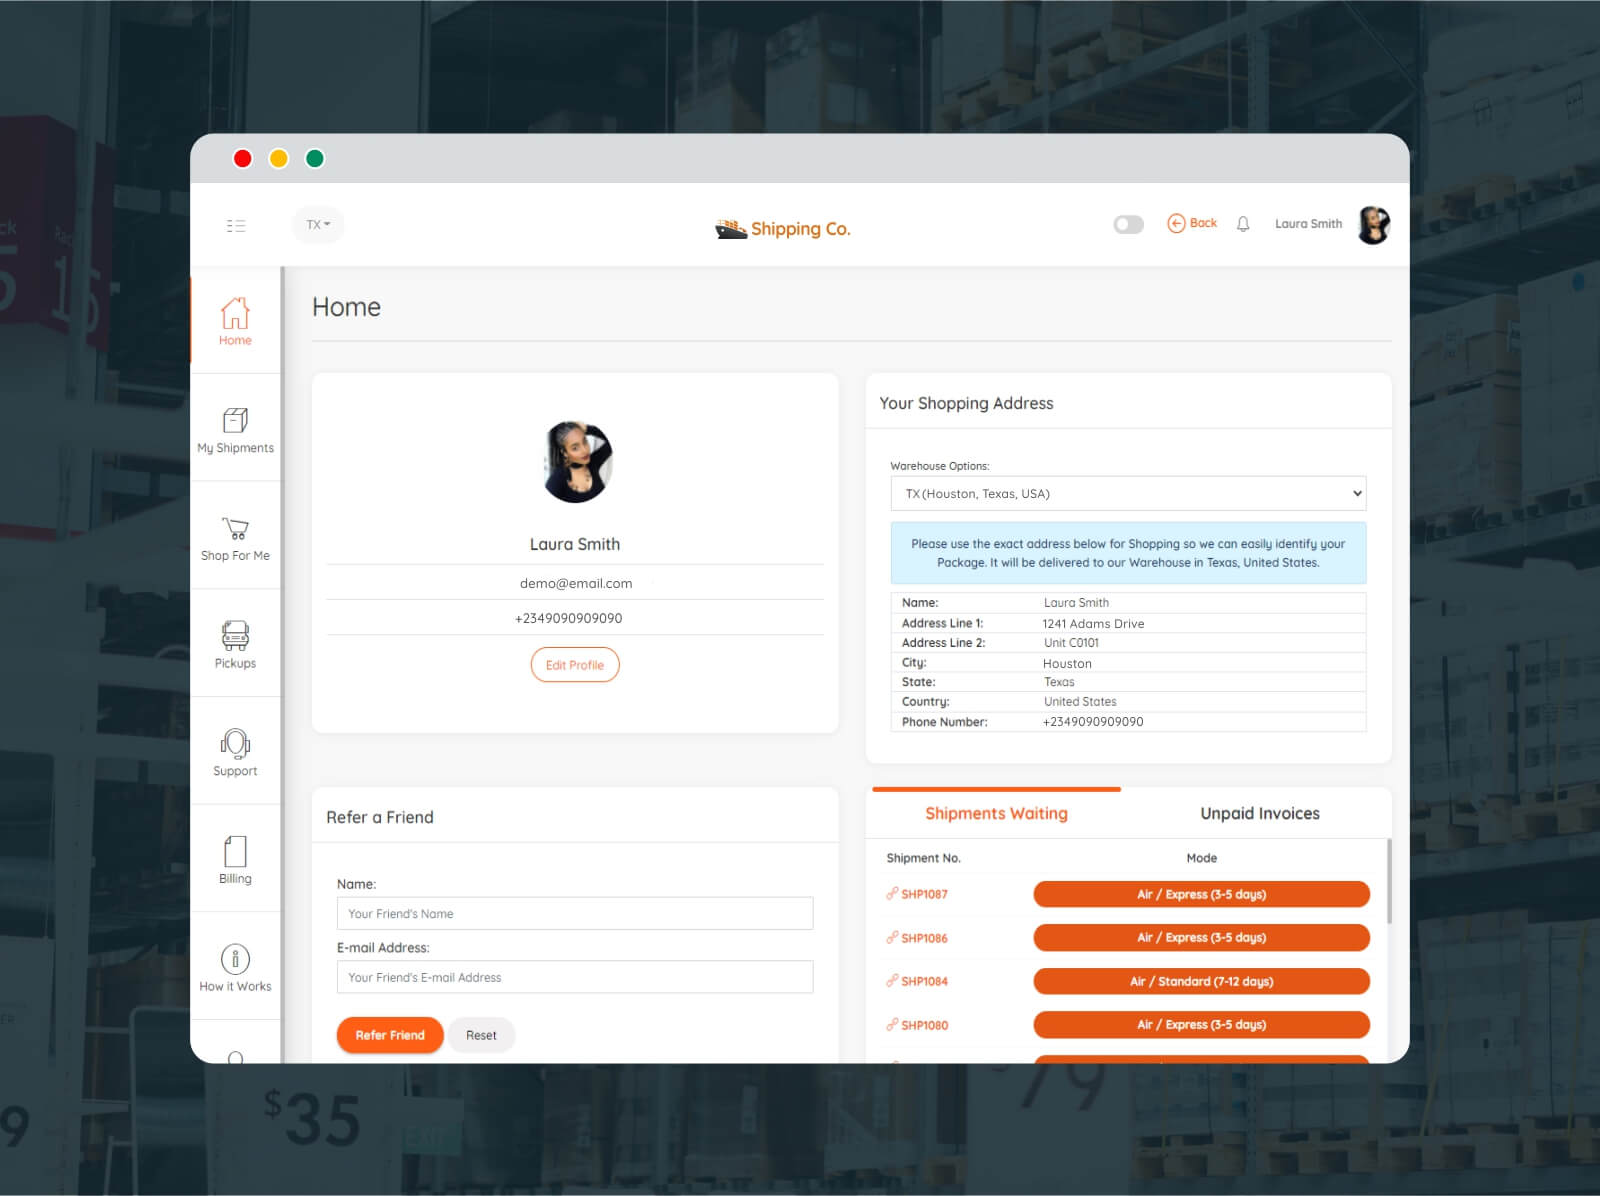The image size is (1600, 1196).
Task: Open the Support headset icon
Action: coord(235,743)
